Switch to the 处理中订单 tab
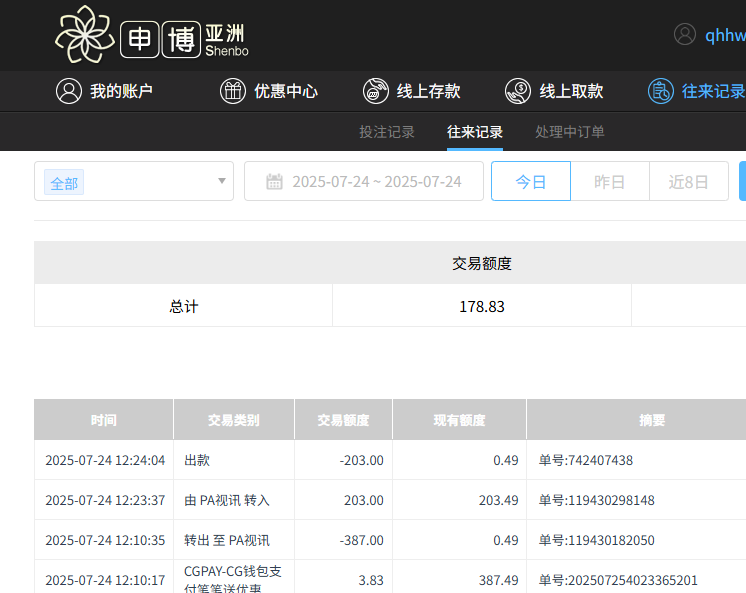 pos(570,132)
